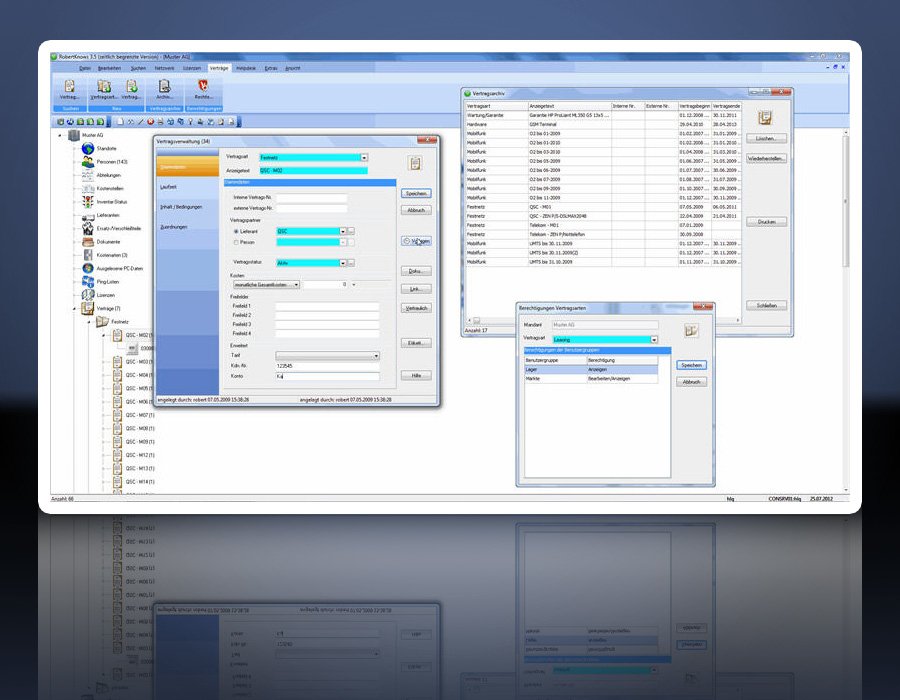This screenshot has height=700, width=900.
Task: Open the Vertragsstatus dropdown showing Aktiv
Action: 343,263
